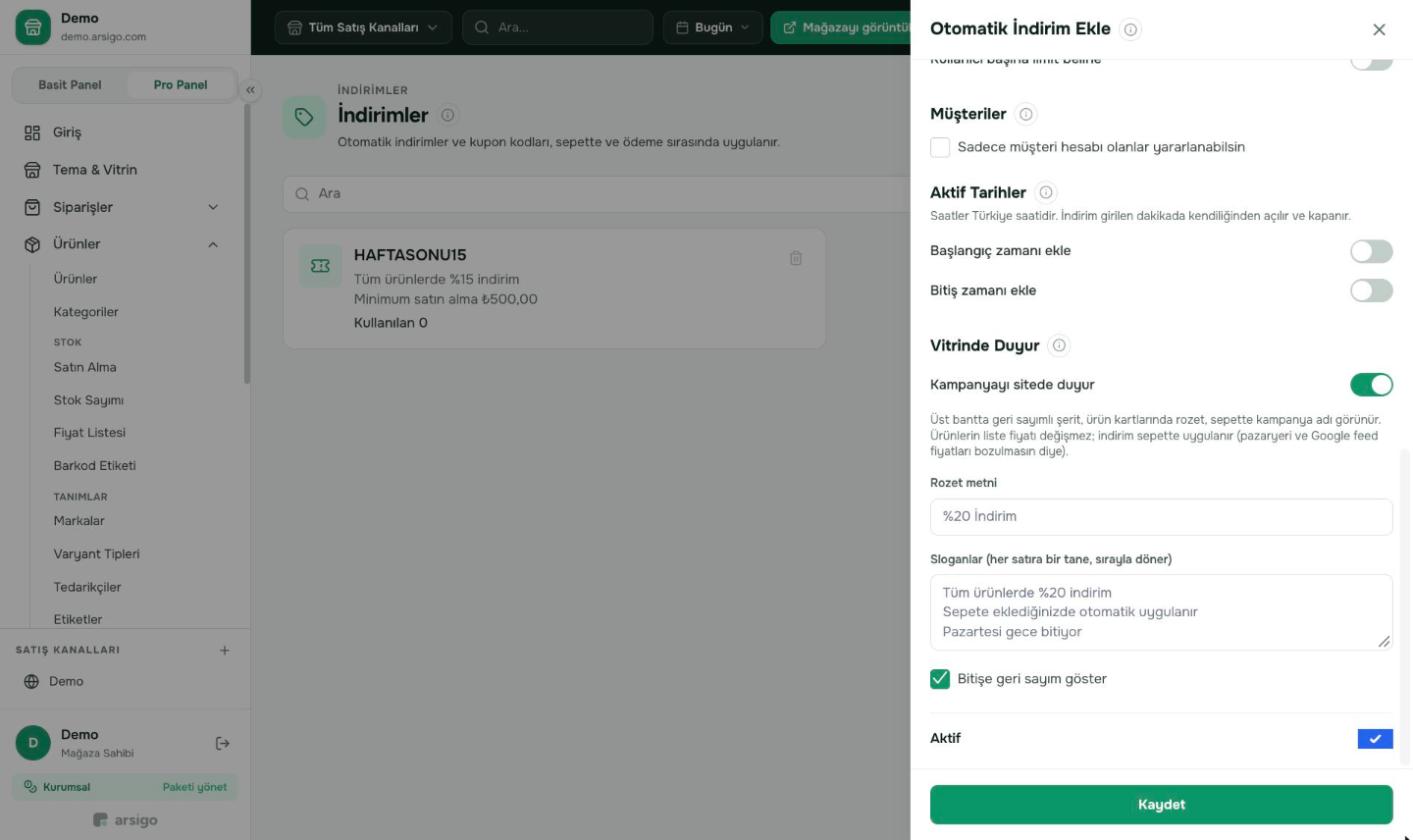Open Fiyat Listesi link in sidebar

pyautogui.click(x=90, y=433)
